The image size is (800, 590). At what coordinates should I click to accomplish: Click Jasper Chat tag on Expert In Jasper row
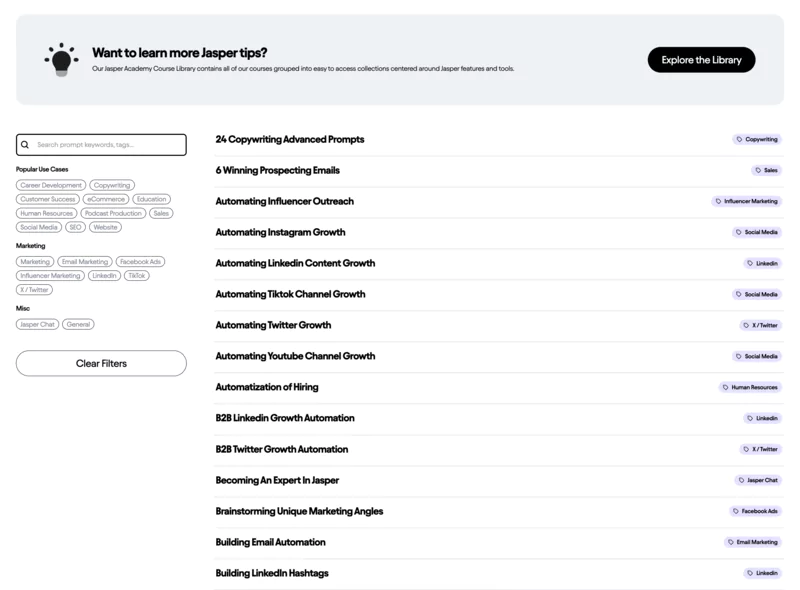pyautogui.click(x=758, y=480)
